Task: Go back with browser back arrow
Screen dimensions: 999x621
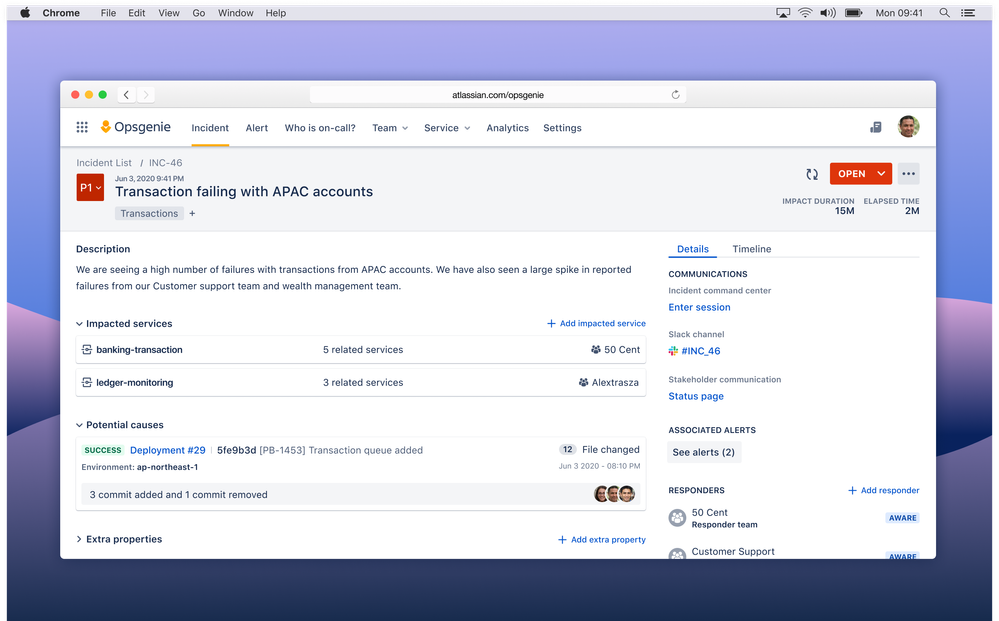Action: coord(126,95)
